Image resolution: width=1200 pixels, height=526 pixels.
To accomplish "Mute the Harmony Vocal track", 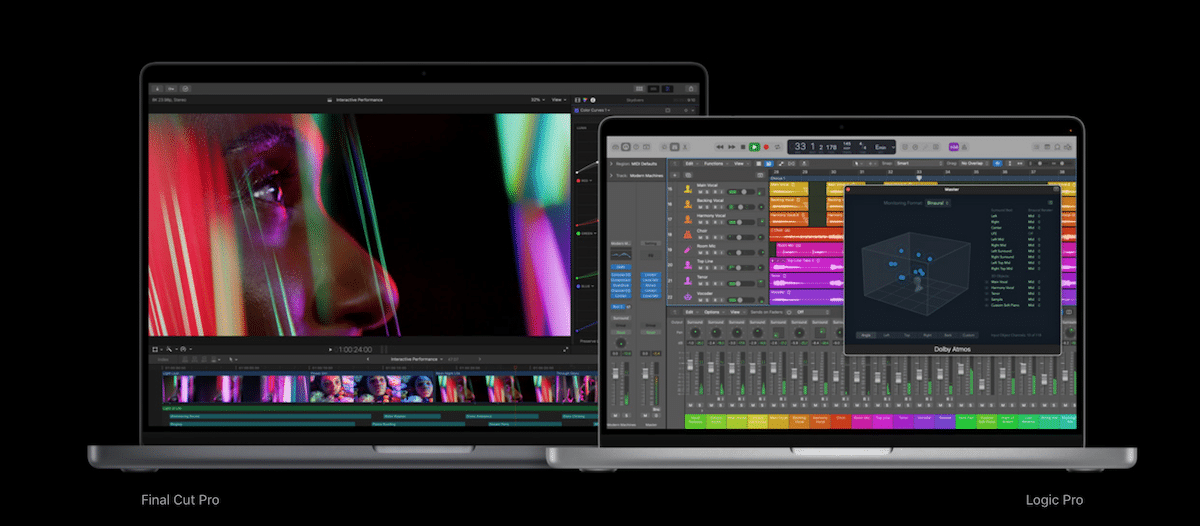I will point(700,222).
